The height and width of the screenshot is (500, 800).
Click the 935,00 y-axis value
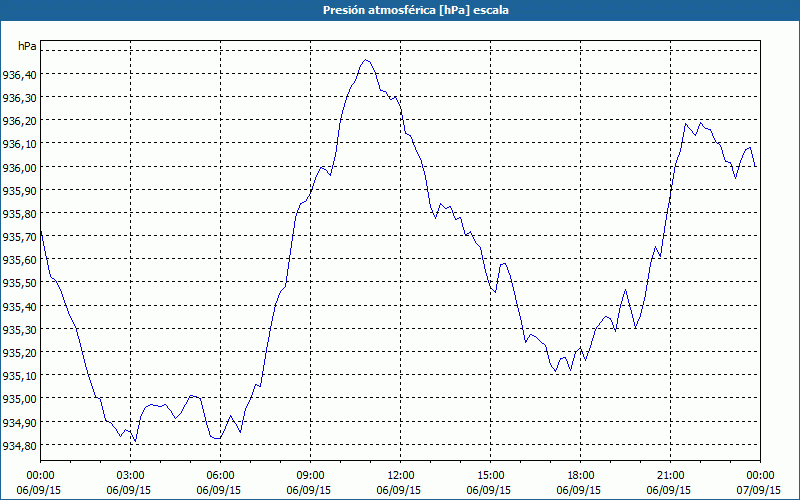pyautogui.click(x=19, y=399)
